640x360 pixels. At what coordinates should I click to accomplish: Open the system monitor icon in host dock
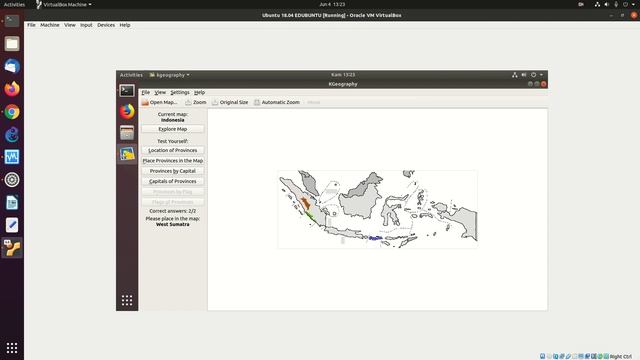[x=12, y=157]
